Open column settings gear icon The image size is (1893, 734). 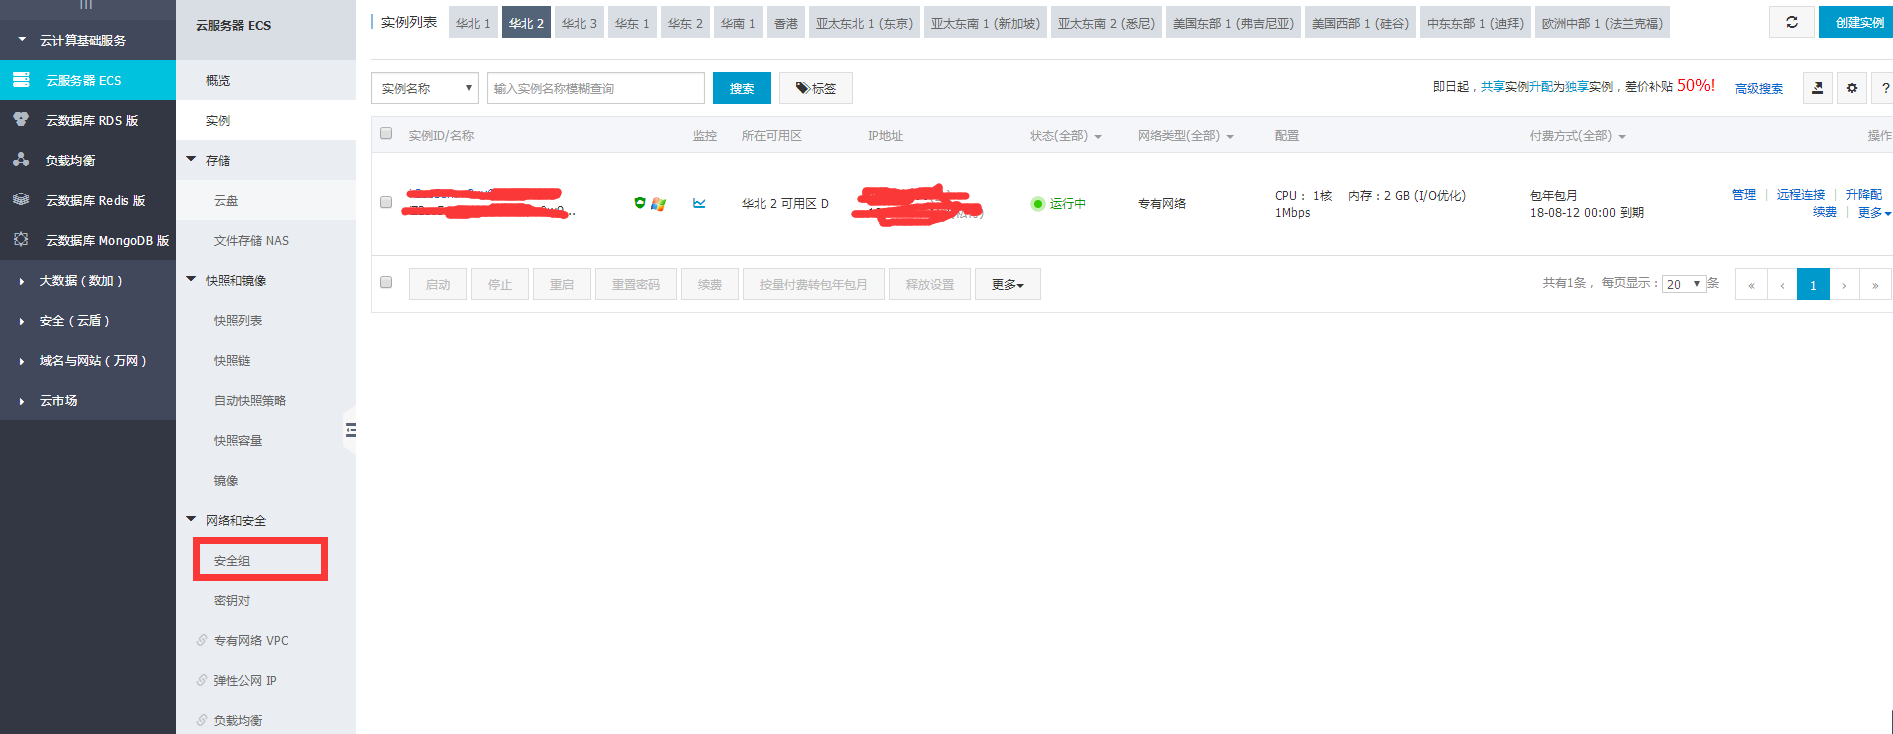(x=1851, y=88)
